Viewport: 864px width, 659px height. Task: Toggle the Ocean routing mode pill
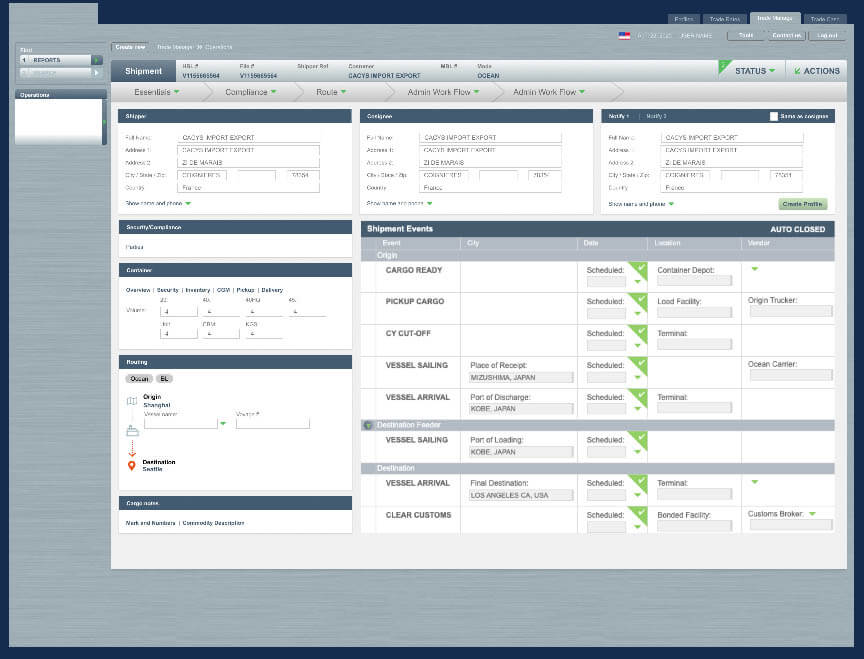138,379
